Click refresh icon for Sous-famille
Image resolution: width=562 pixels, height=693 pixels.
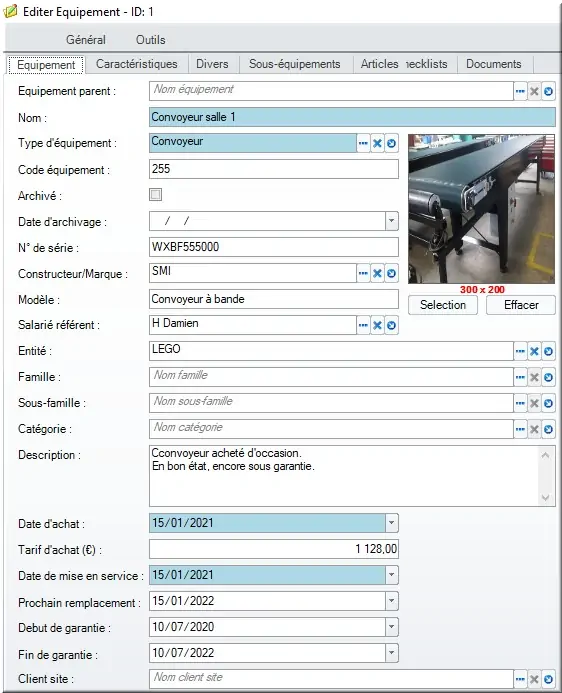[548, 404]
